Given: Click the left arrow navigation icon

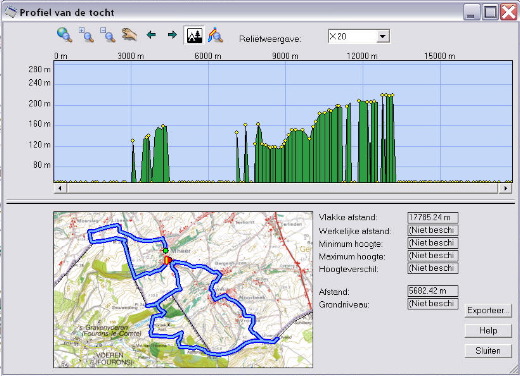Looking at the screenshot, I should click(151, 35).
